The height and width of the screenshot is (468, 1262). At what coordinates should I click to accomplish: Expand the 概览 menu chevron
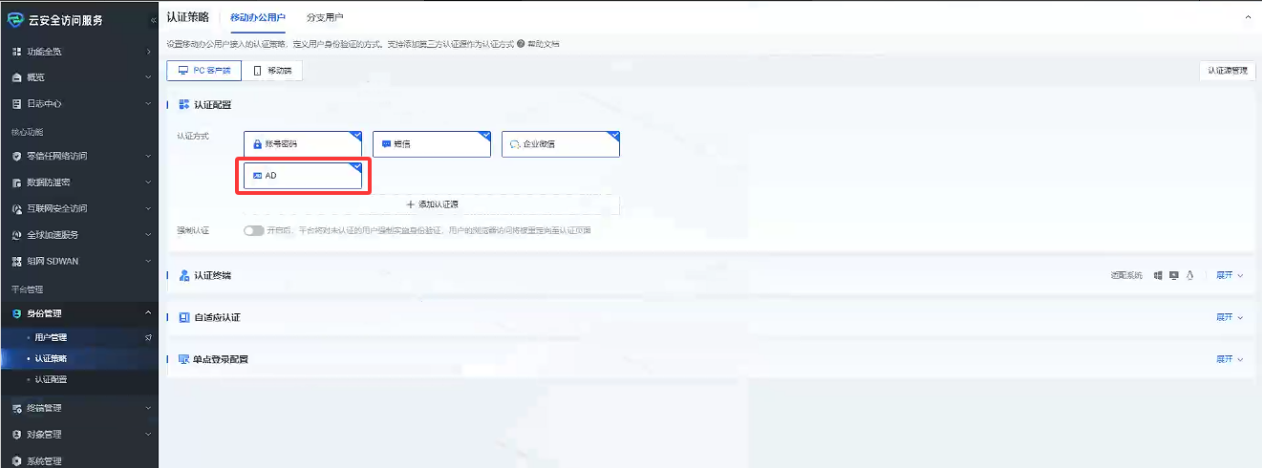[x=148, y=77]
